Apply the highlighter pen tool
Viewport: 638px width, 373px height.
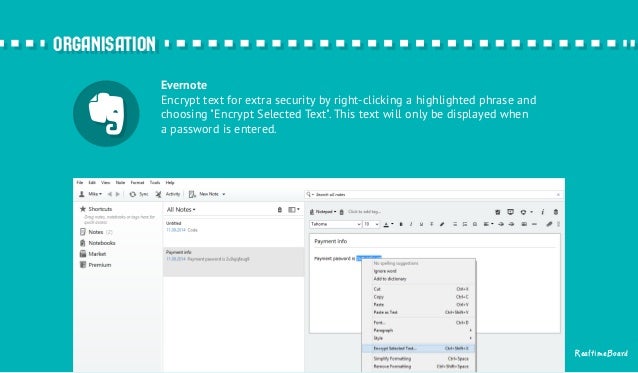[x=442, y=224]
